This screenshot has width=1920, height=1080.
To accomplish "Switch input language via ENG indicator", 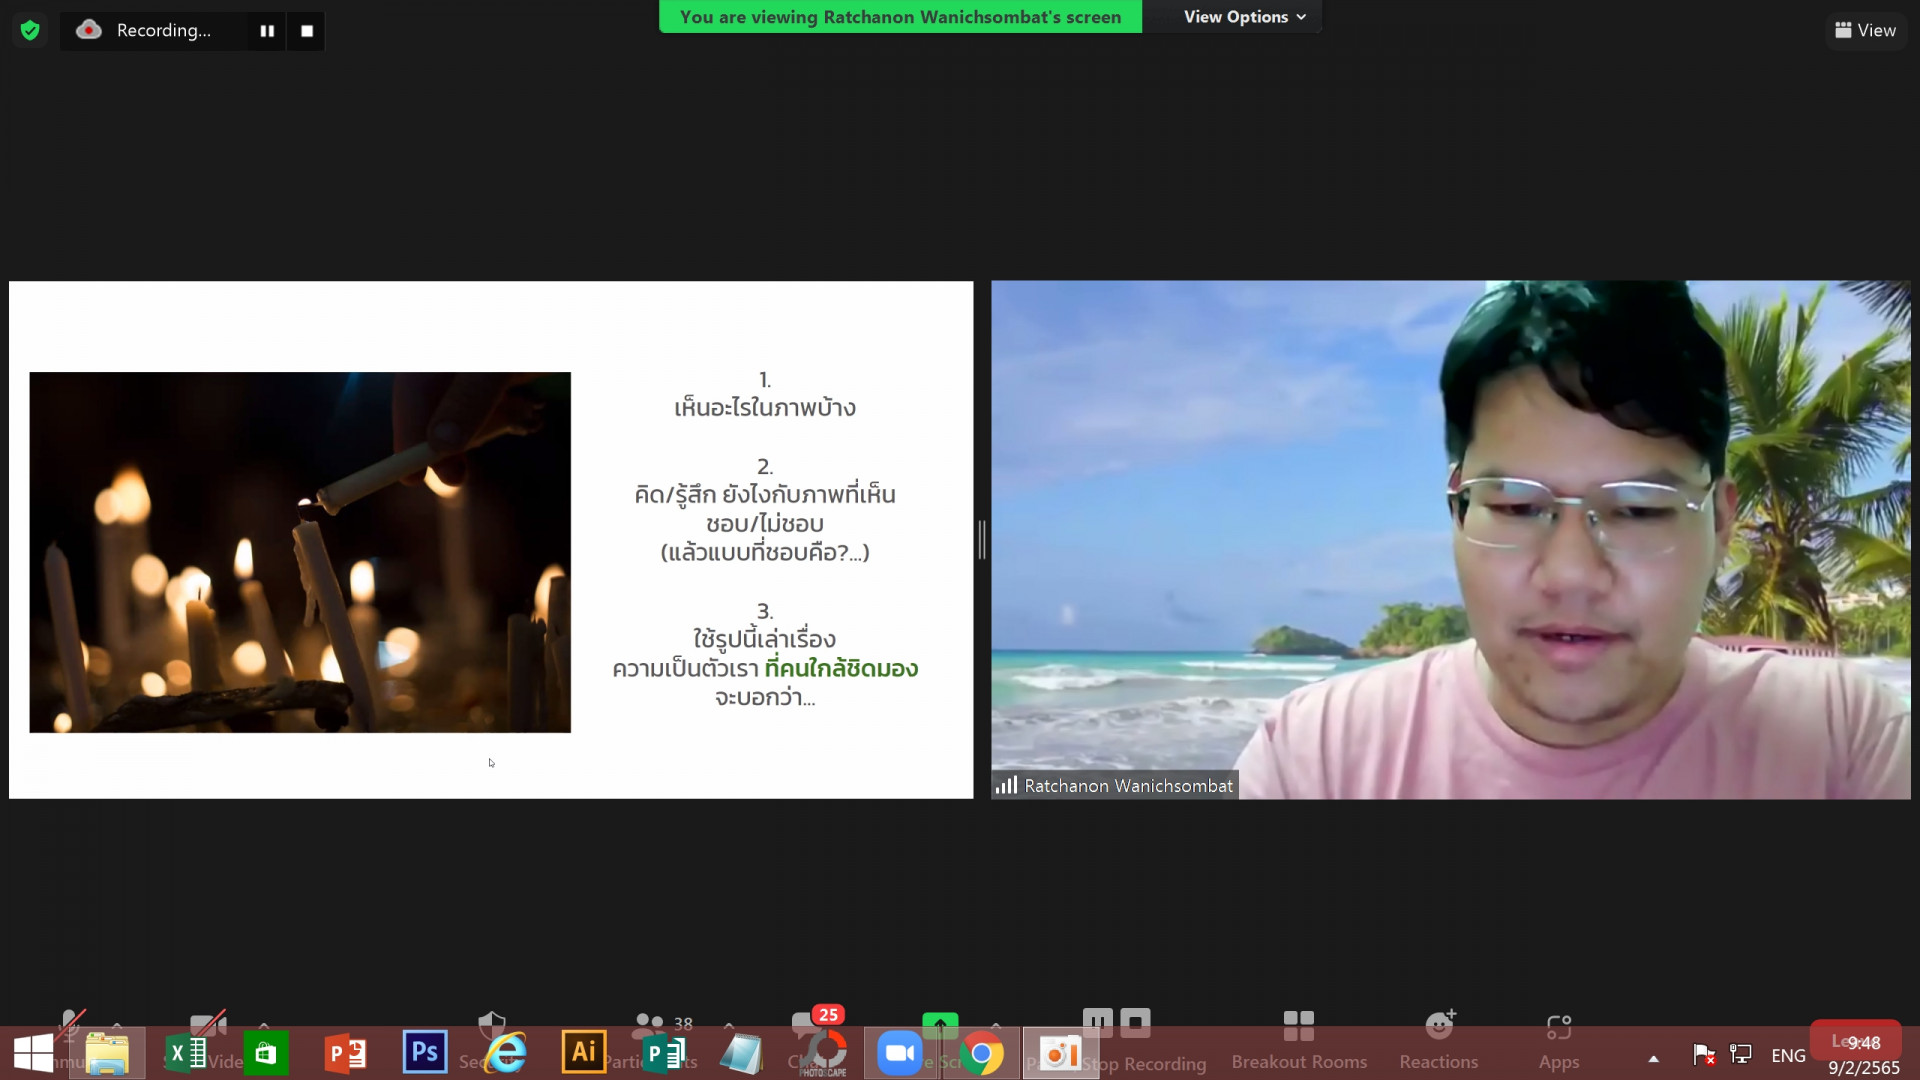I will tap(1788, 1056).
